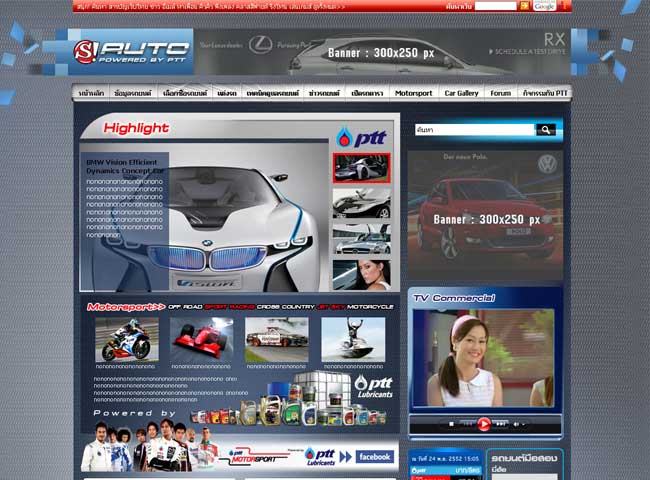
Task: Open the red Formula racing car thumbnail
Action: (x=202, y=340)
